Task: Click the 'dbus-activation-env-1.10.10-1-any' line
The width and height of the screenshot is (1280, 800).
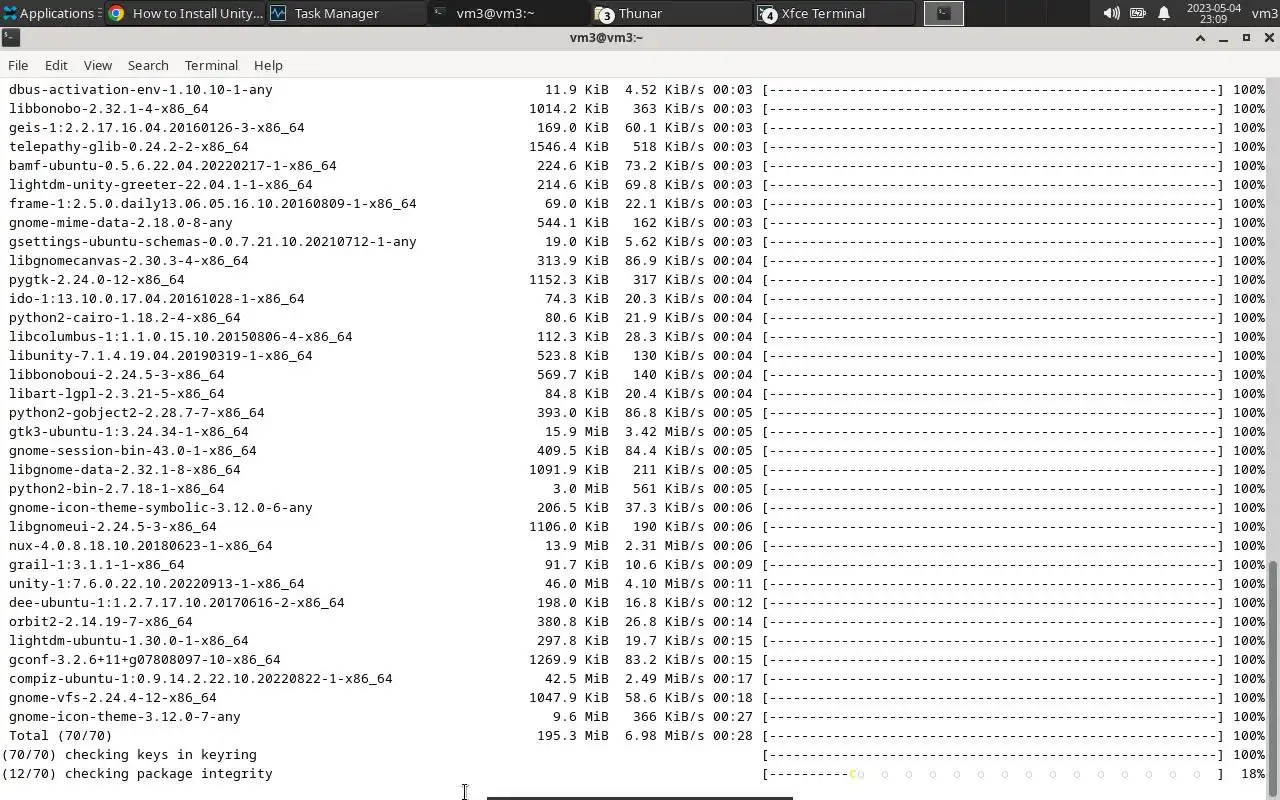Action: 141,90
